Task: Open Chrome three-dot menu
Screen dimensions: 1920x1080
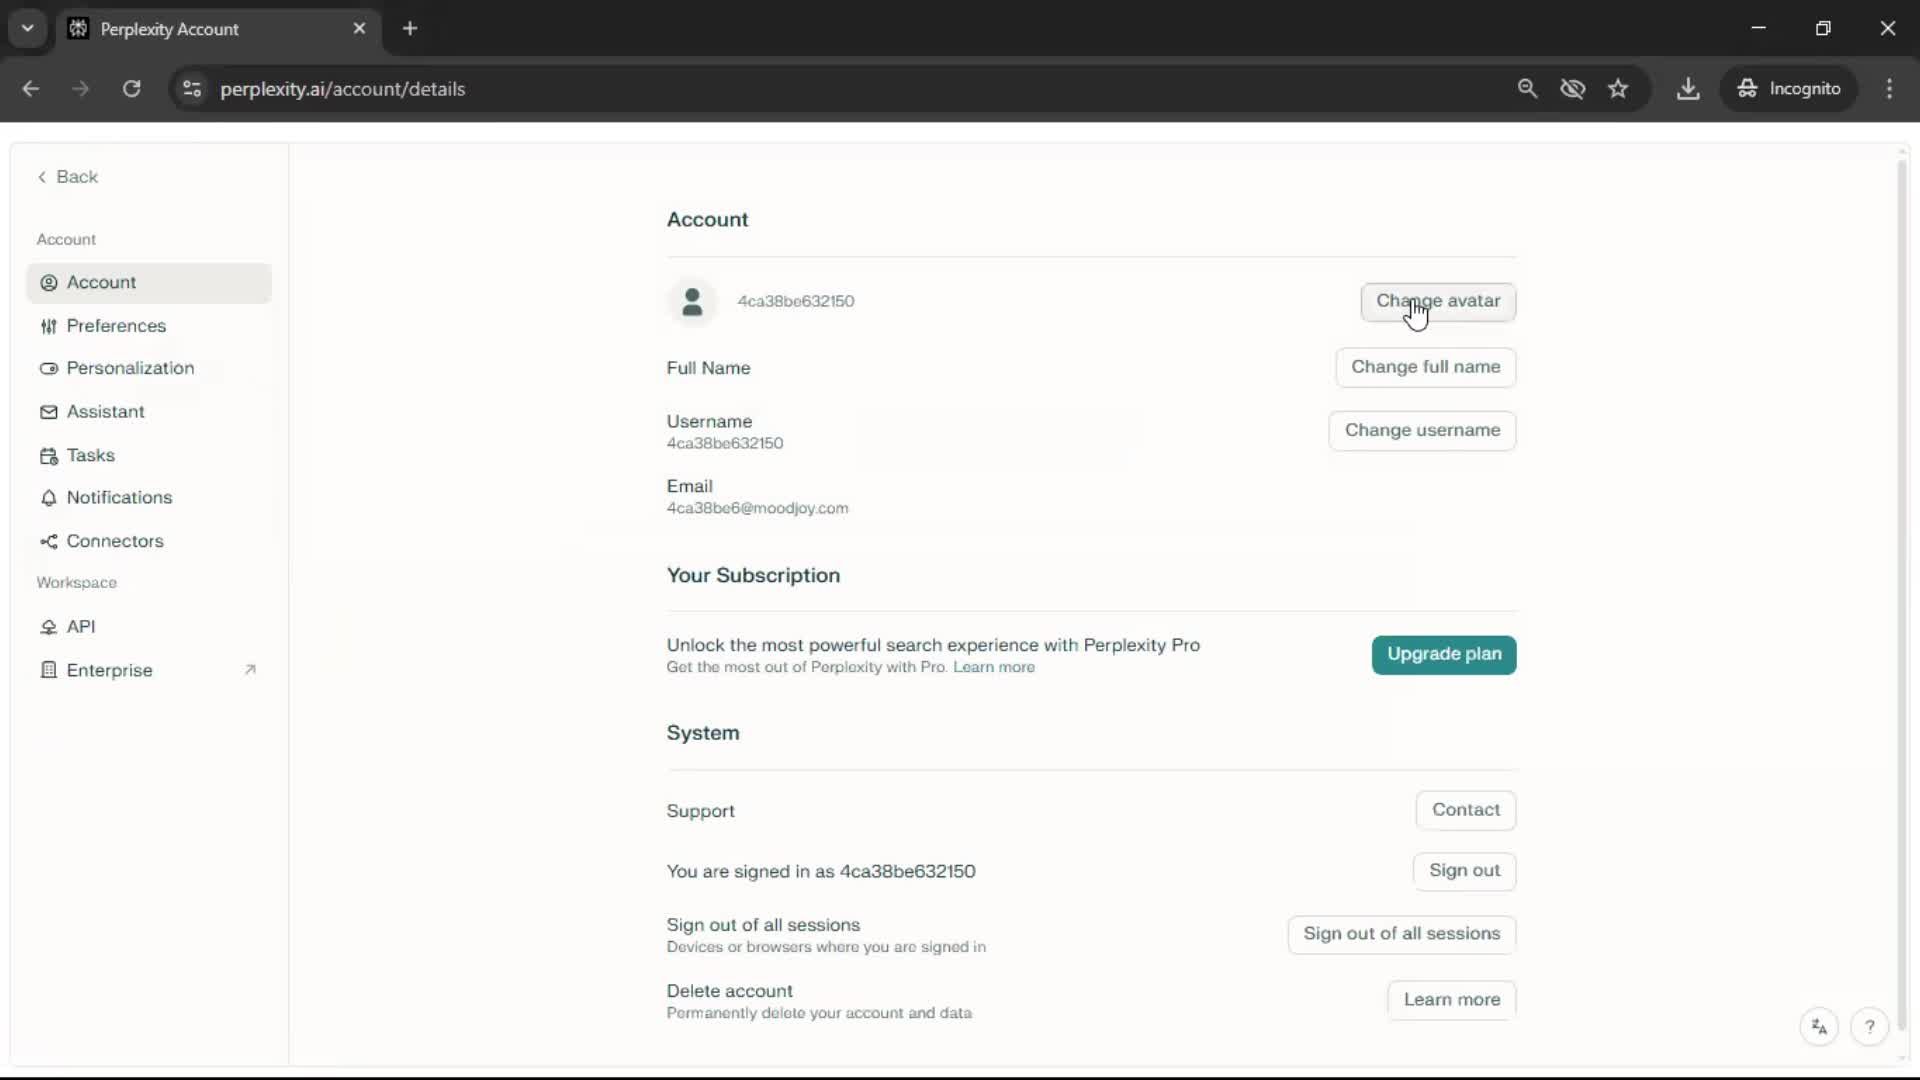Action: tap(1889, 89)
